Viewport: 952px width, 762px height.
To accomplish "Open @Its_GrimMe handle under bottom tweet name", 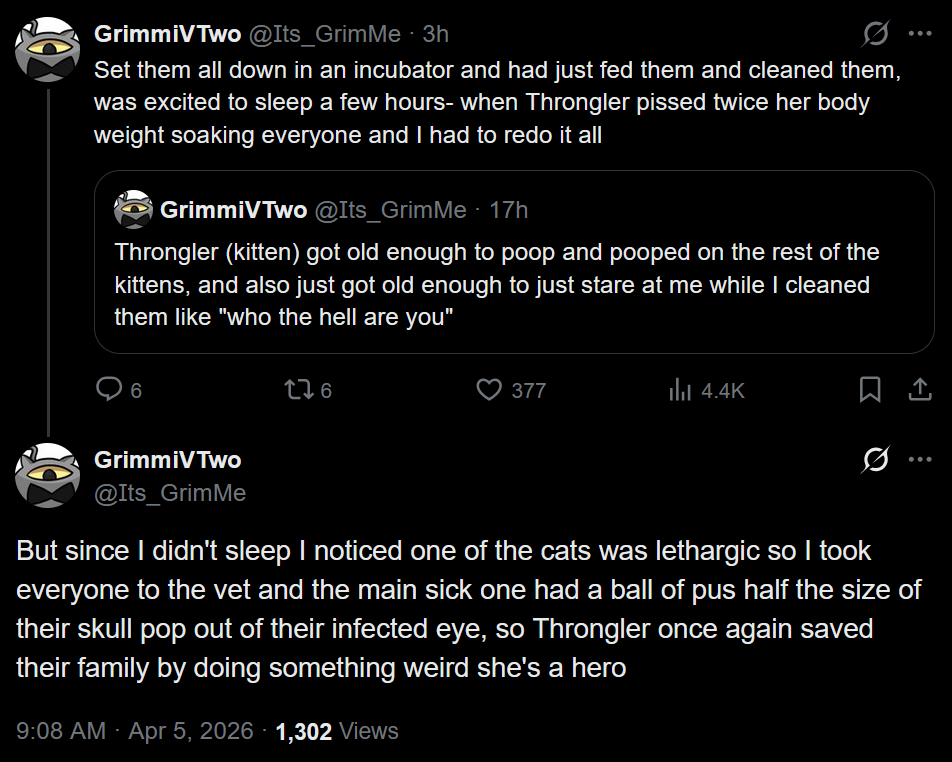I will click(170, 493).
